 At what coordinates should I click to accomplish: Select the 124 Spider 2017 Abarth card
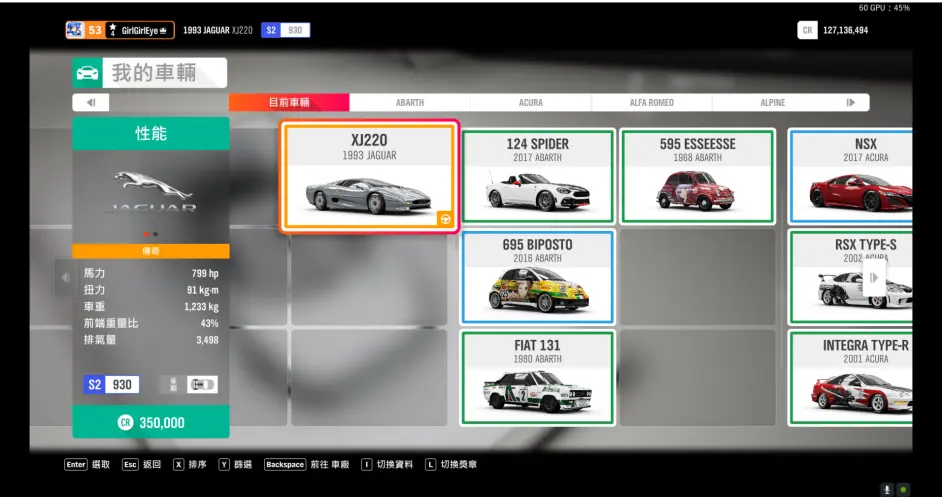click(x=537, y=176)
